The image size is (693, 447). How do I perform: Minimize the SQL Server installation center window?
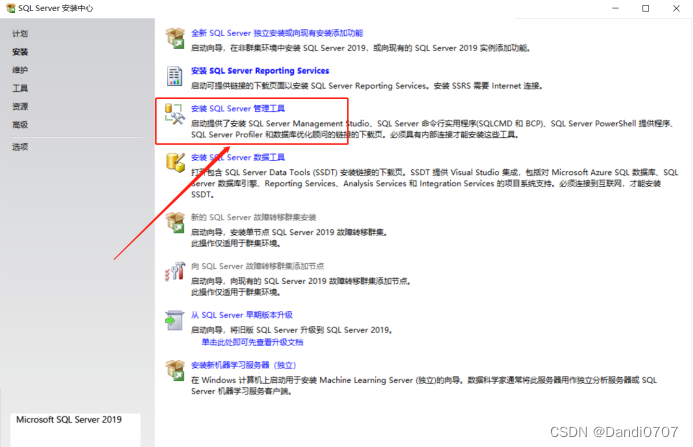point(615,8)
